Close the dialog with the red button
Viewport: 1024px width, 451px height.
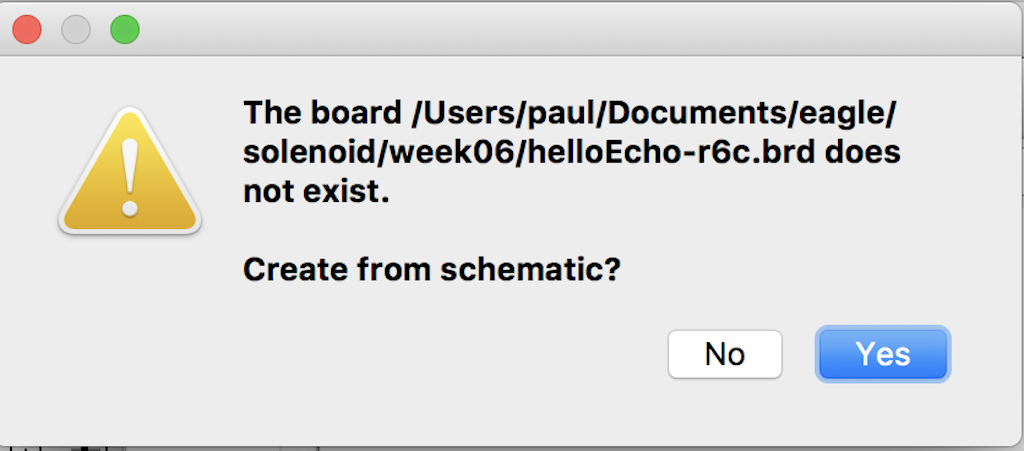point(27,29)
